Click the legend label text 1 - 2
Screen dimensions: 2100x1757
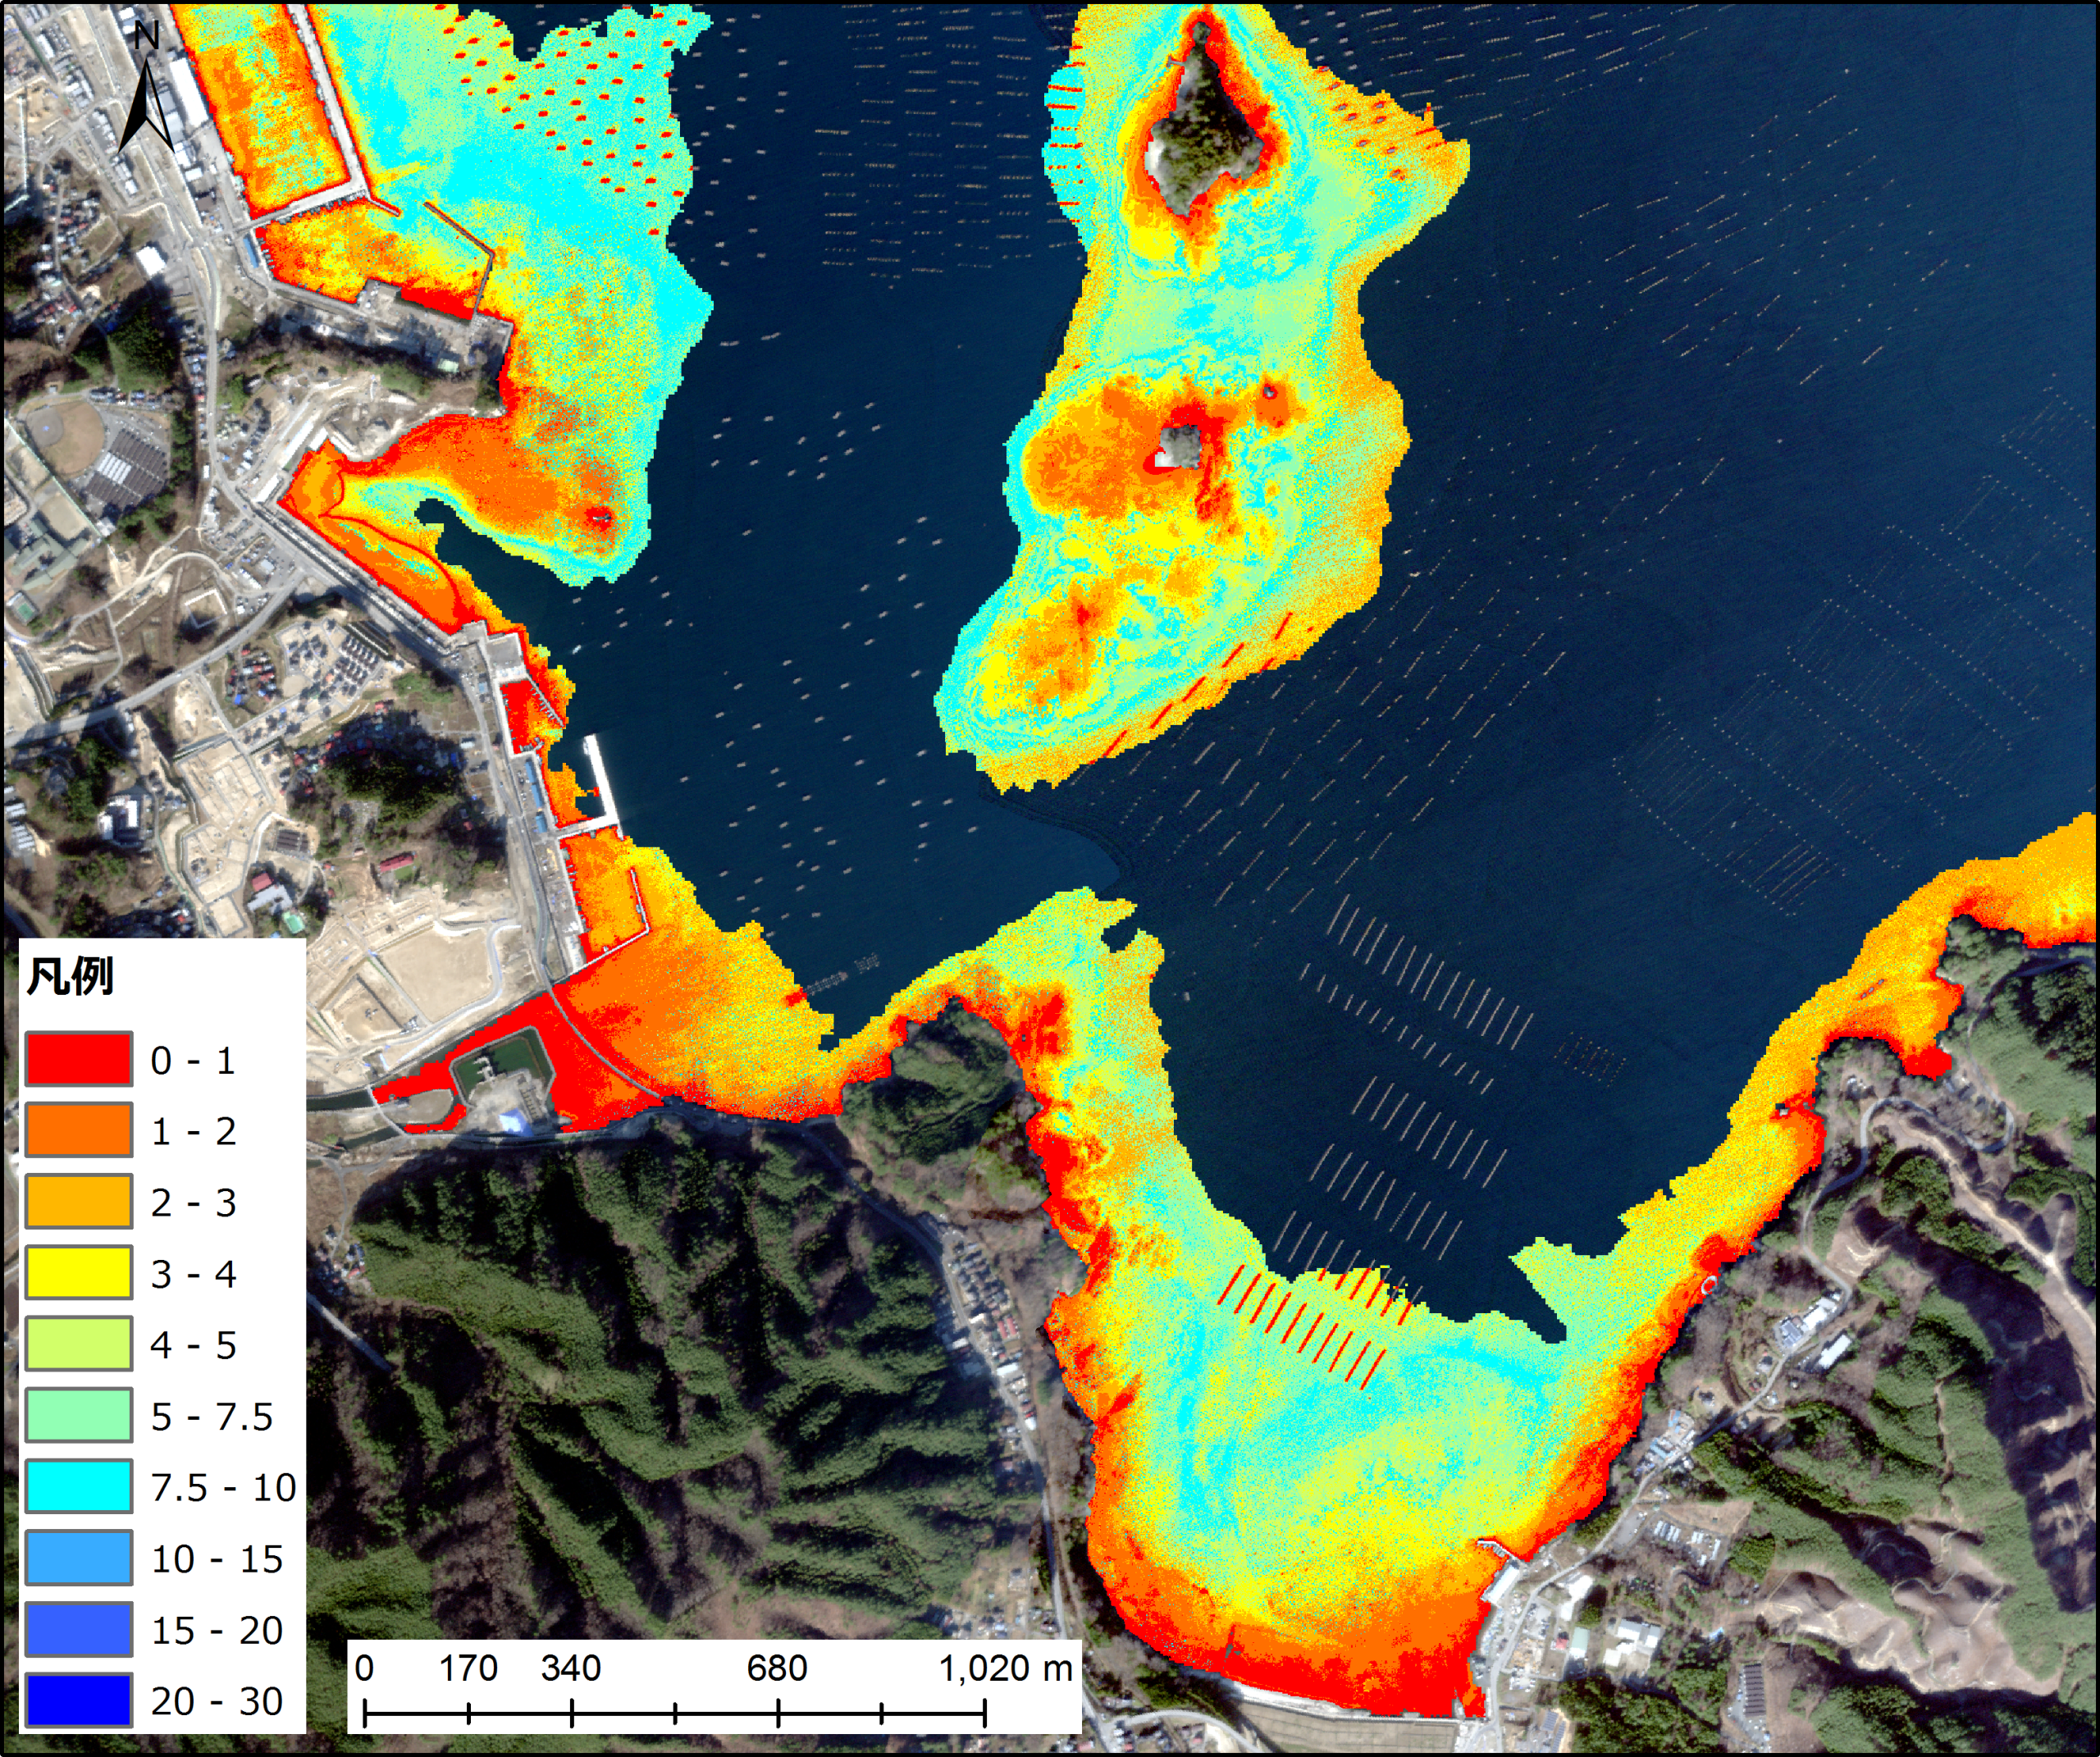[x=193, y=1132]
